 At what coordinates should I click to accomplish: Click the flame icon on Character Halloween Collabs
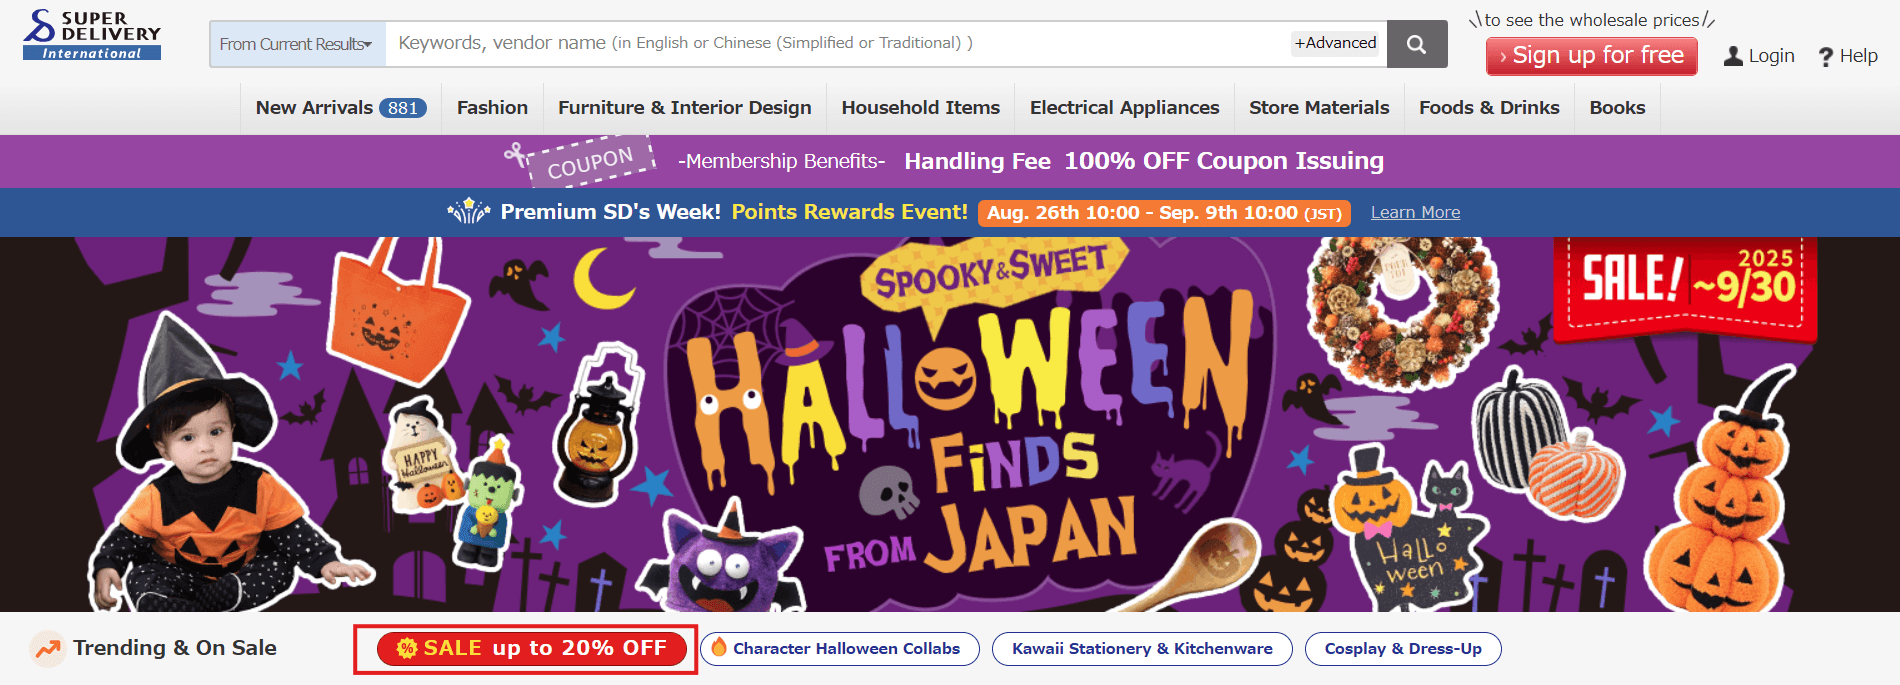[718, 647]
